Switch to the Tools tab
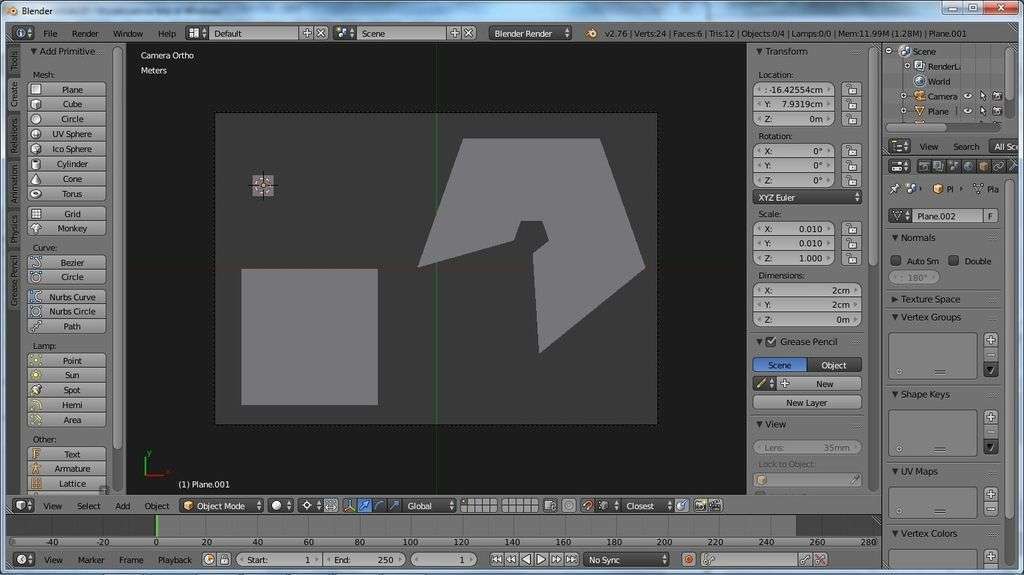This screenshot has height=575, width=1024. tap(14, 62)
